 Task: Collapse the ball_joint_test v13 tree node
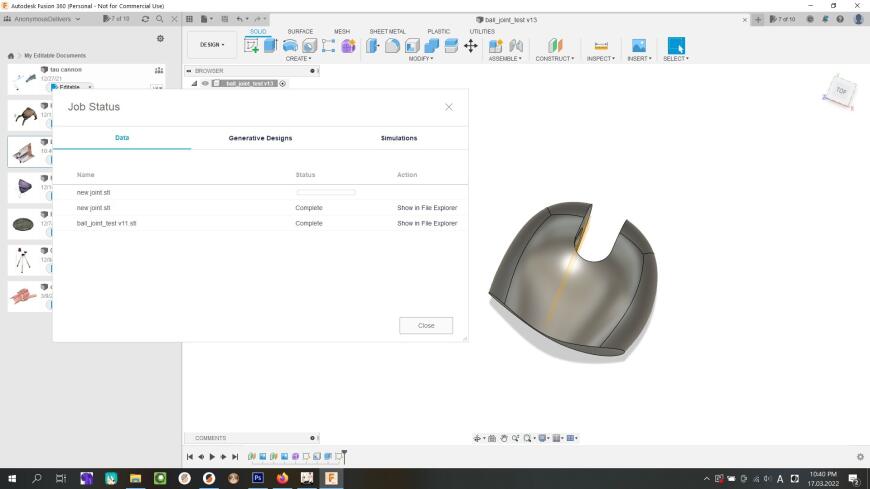[x=194, y=83]
